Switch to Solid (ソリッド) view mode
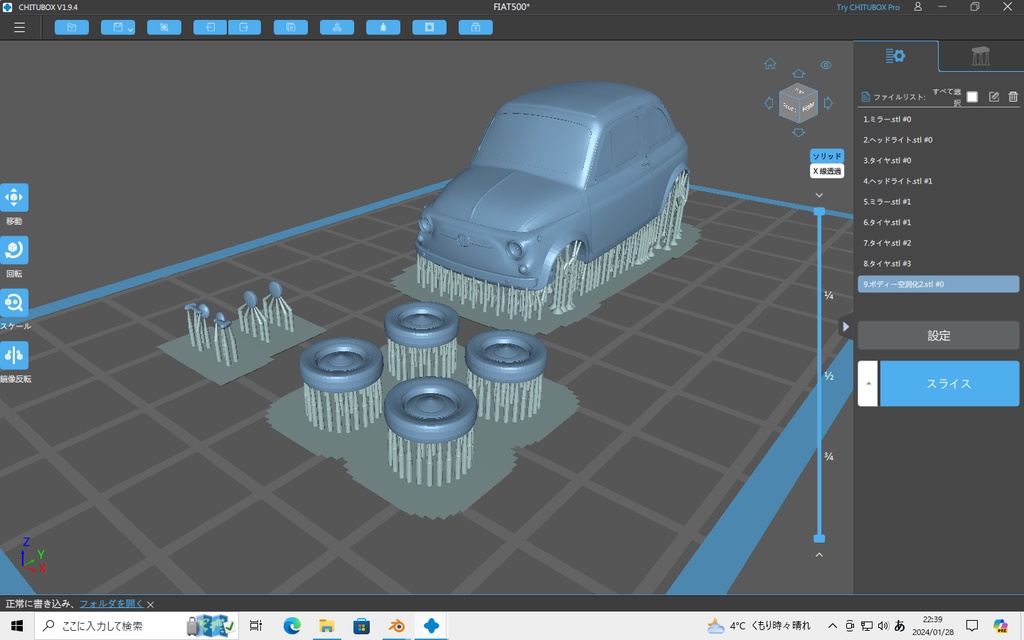This screenshot has width=1024, height=640. tap(827, 156)
